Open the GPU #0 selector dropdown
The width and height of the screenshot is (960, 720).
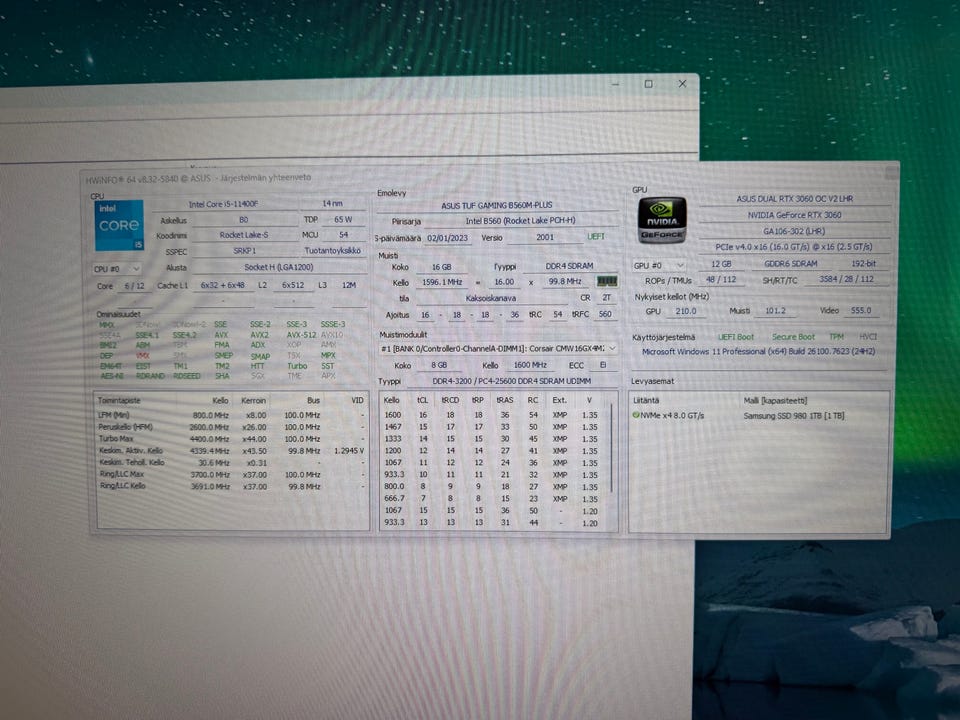click(659, 265)
